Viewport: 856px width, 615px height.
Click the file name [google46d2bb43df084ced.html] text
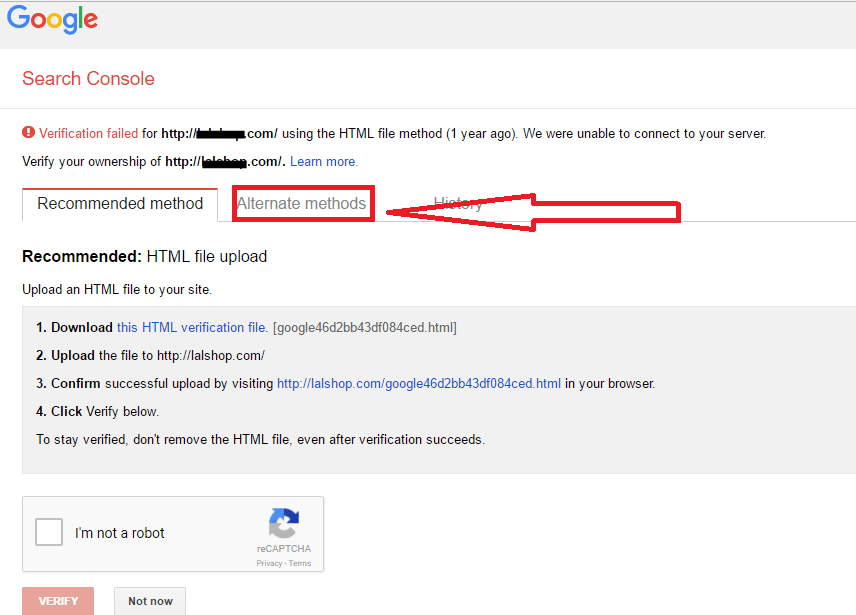(365, 327)
